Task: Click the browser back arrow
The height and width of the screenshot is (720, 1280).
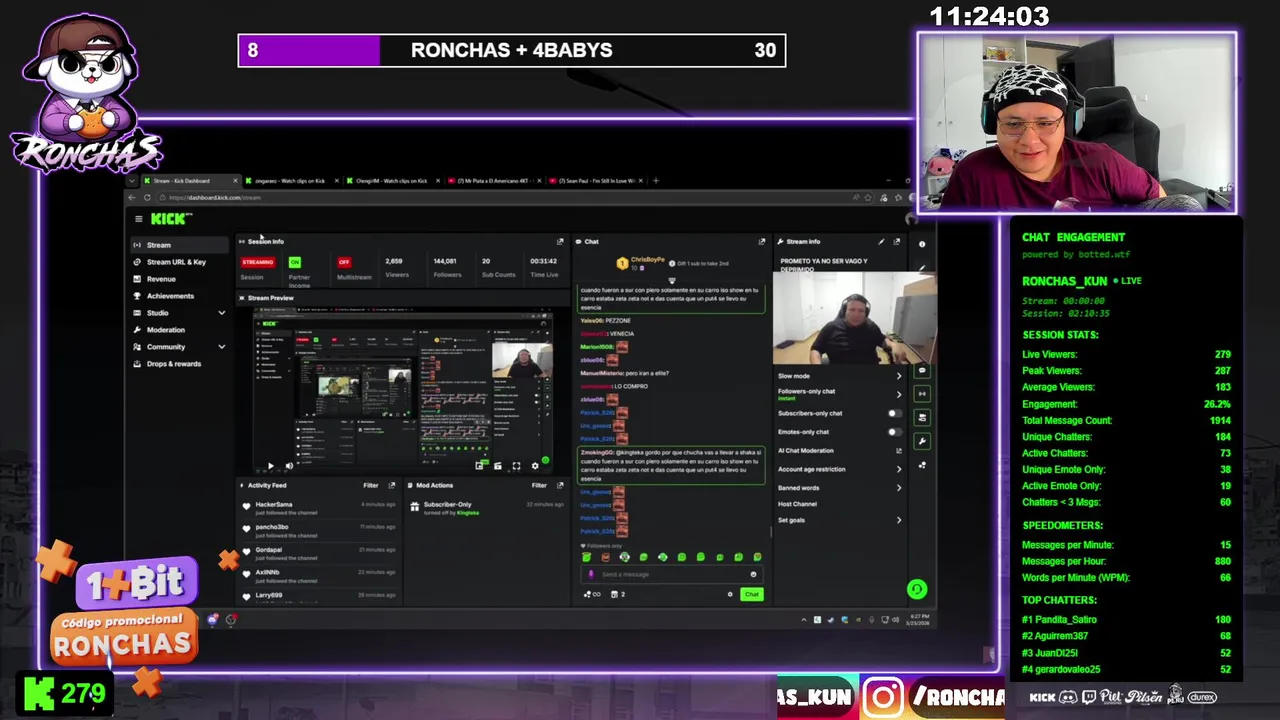Action: point(133,197)
